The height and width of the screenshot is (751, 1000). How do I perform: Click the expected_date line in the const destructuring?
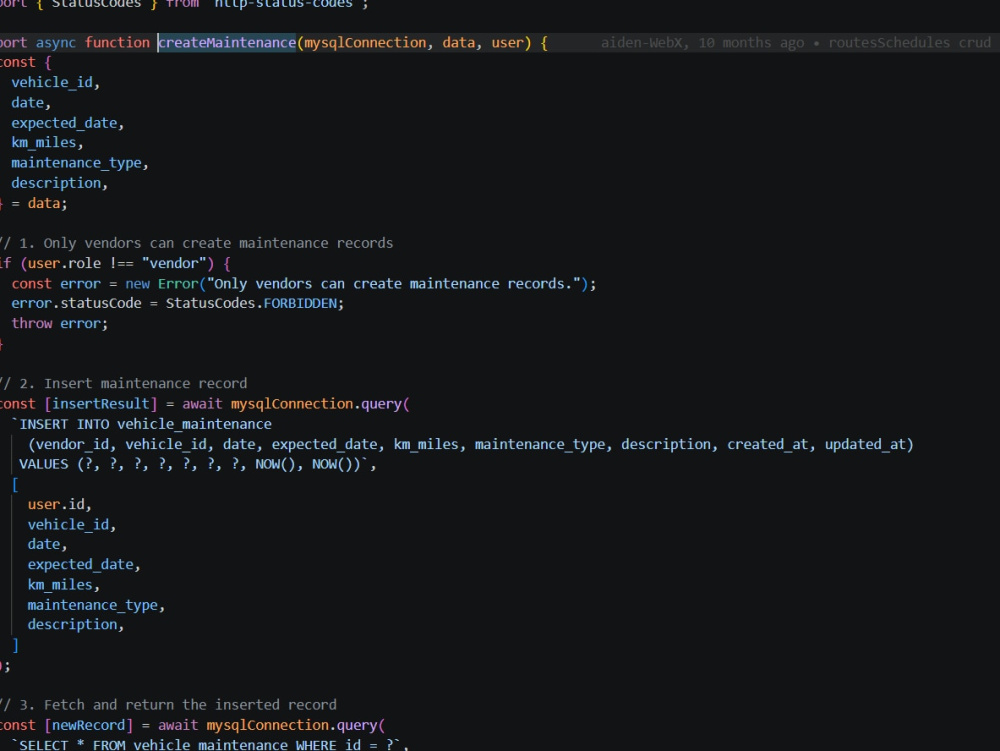pos(67,123)
